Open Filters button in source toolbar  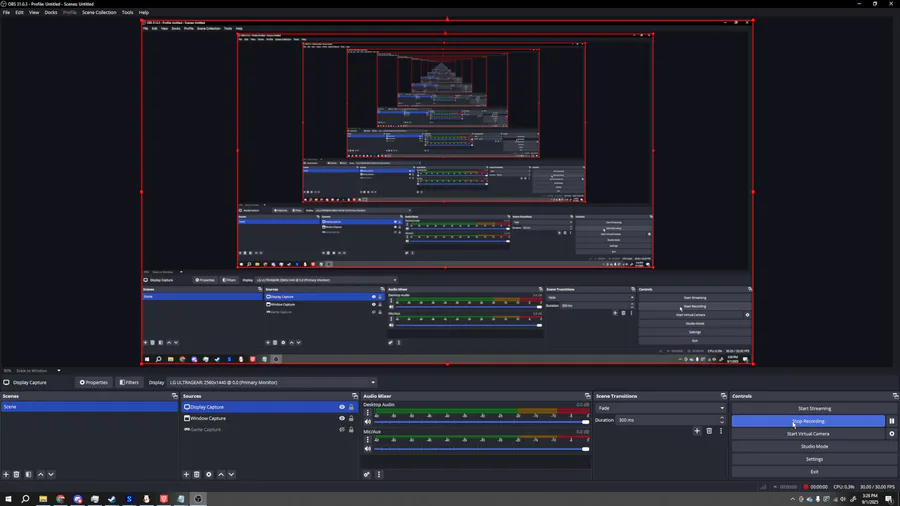click(129, 383)
